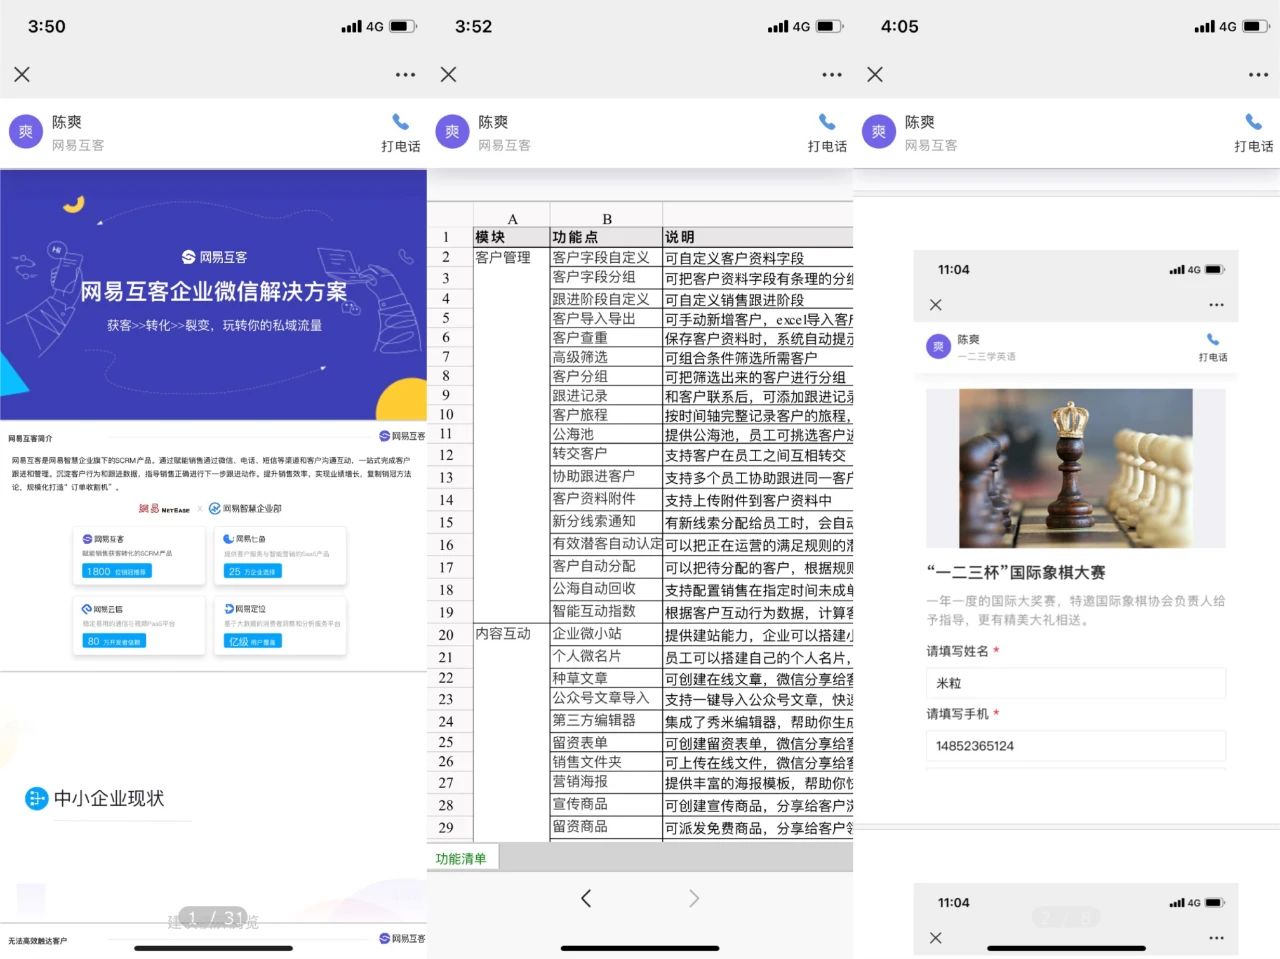Click the 25 blue badge under 网易七鱼
This screenshot has height=959, width=1280.
click(x=252, y=571)
